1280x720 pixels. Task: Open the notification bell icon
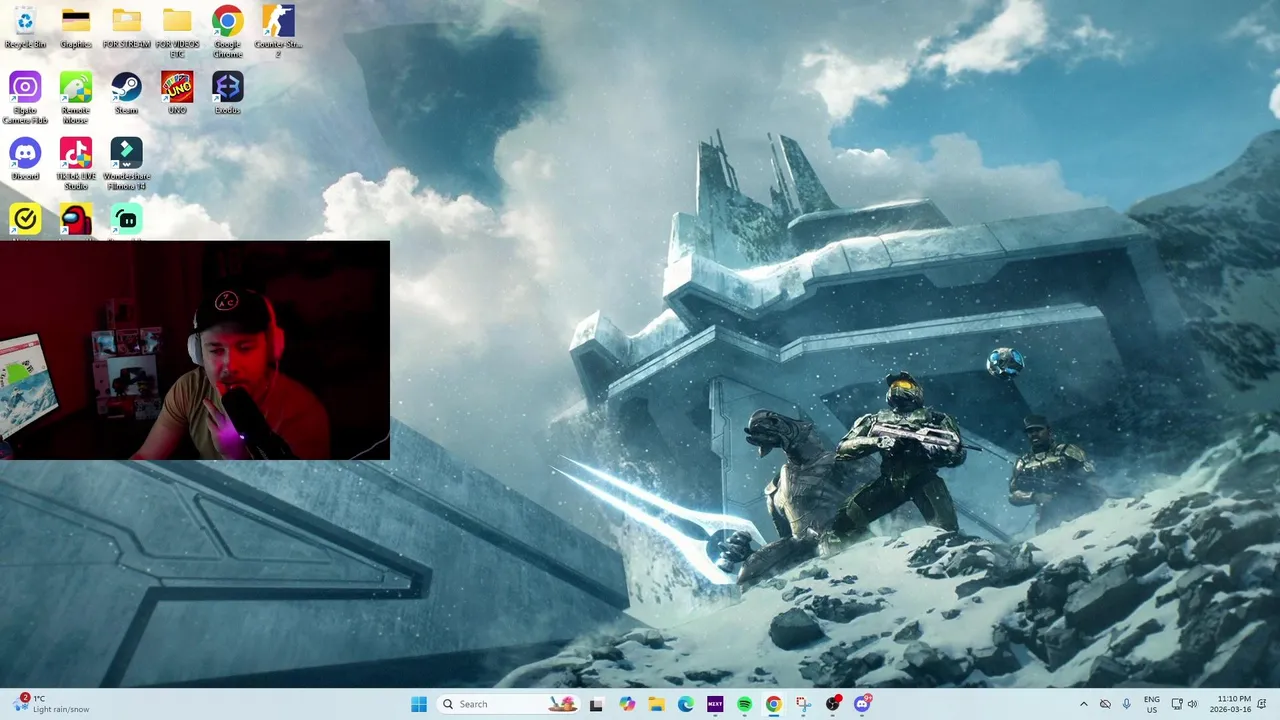coord(1262,704)
